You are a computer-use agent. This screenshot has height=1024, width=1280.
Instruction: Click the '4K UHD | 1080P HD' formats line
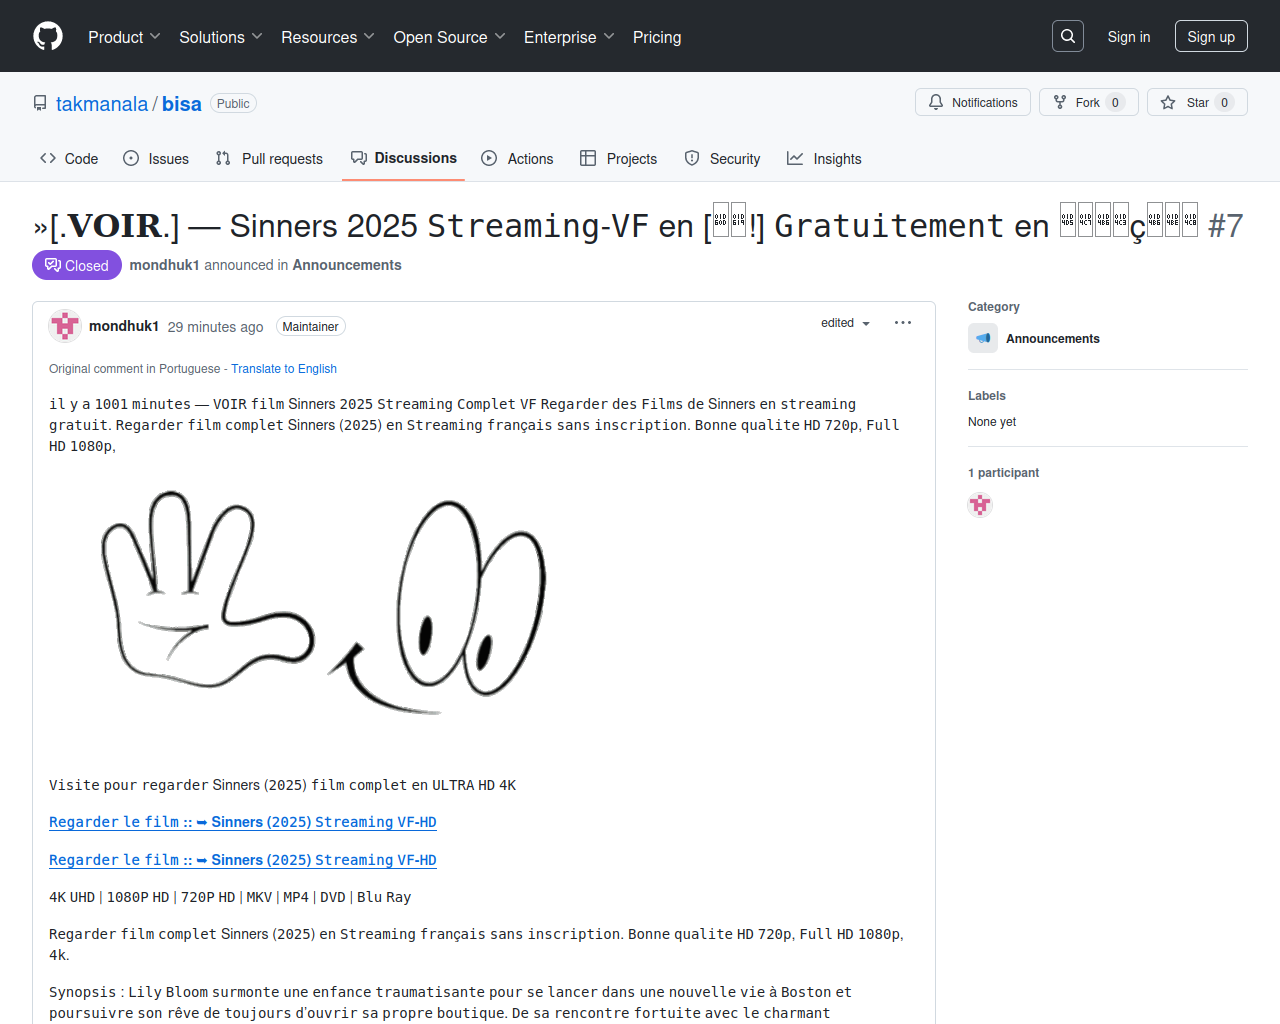coord(230,897)
